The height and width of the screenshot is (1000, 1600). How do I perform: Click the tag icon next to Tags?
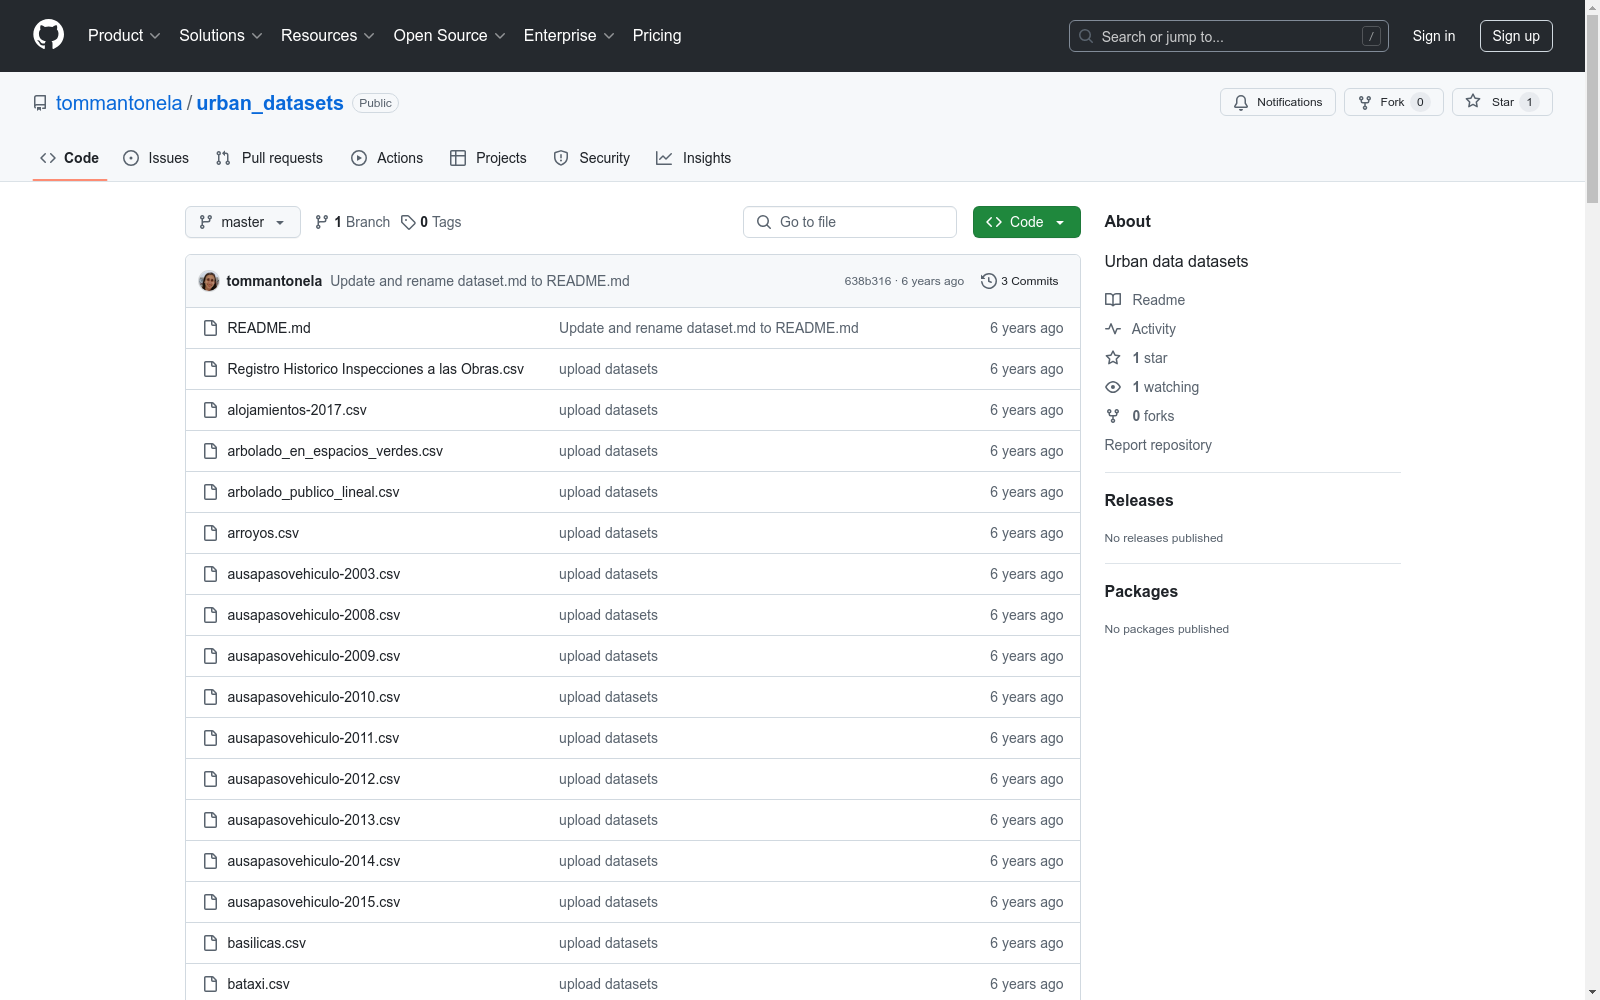(x=408, y=222)
